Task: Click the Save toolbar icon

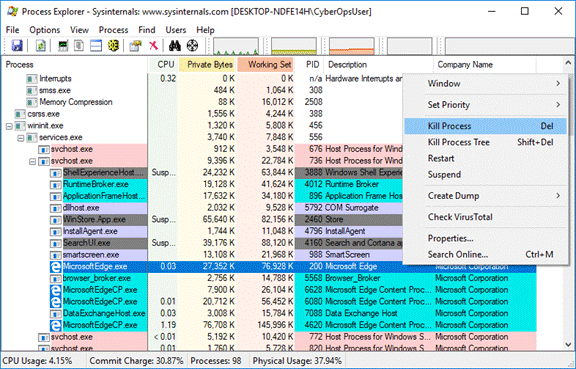Action: (x=17, y=46)
